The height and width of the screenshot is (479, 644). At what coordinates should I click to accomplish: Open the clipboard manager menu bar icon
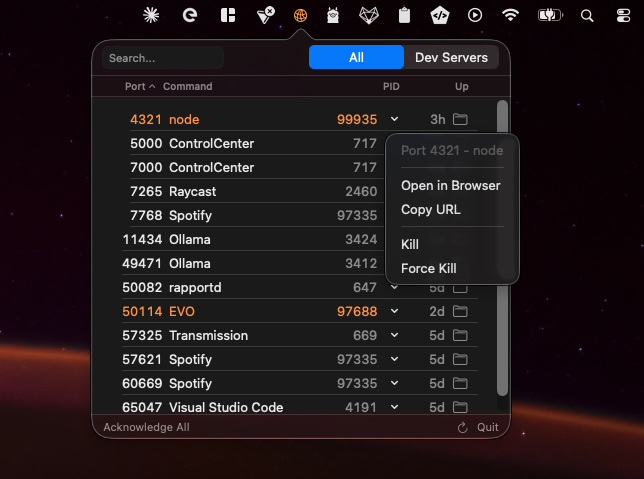coord(404,16)
